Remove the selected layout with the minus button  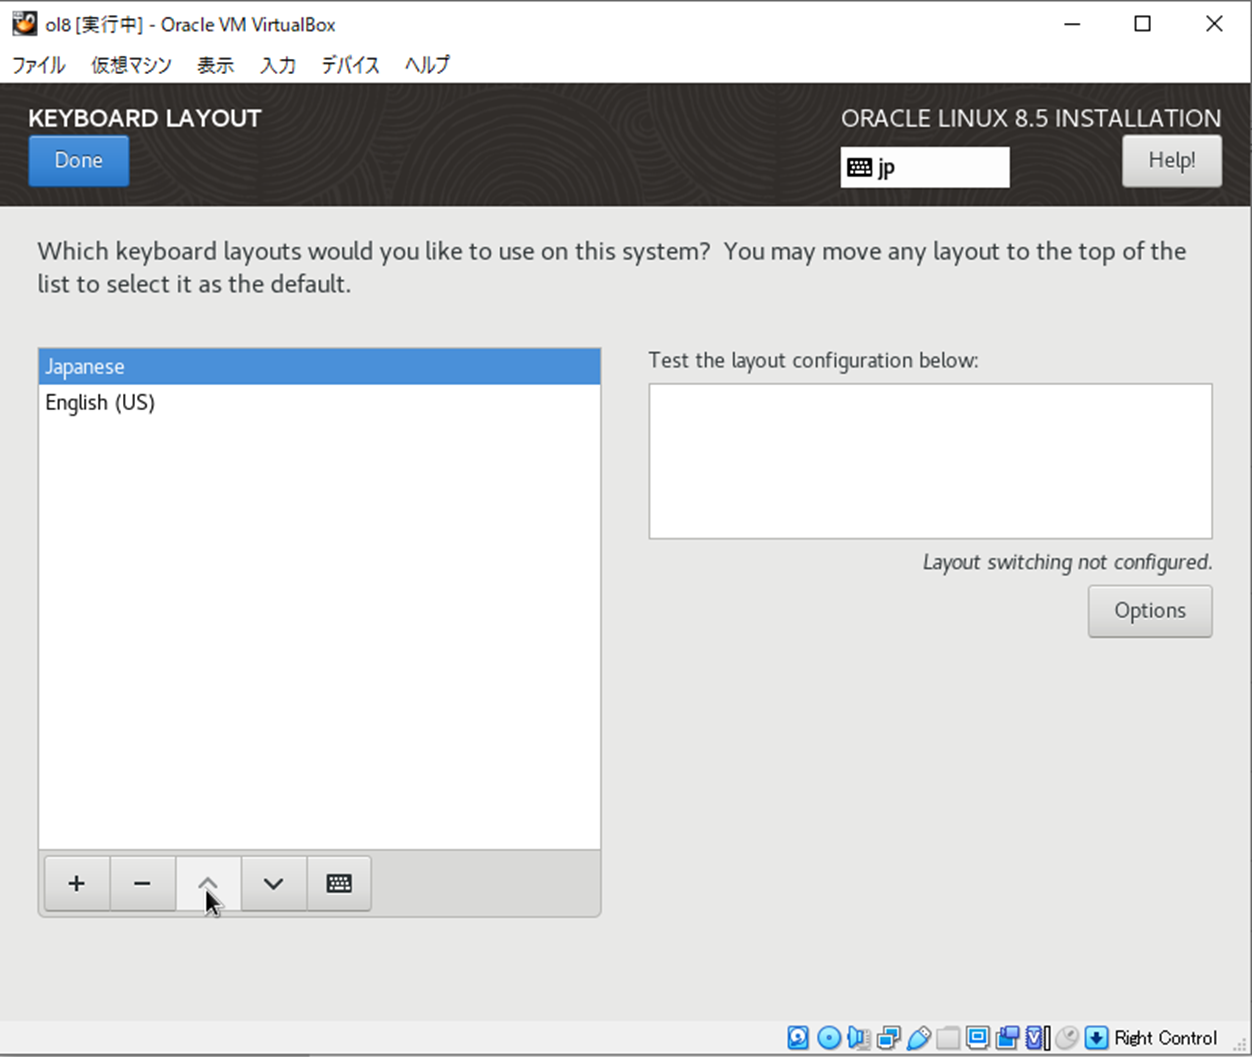[x=142, y=883]
